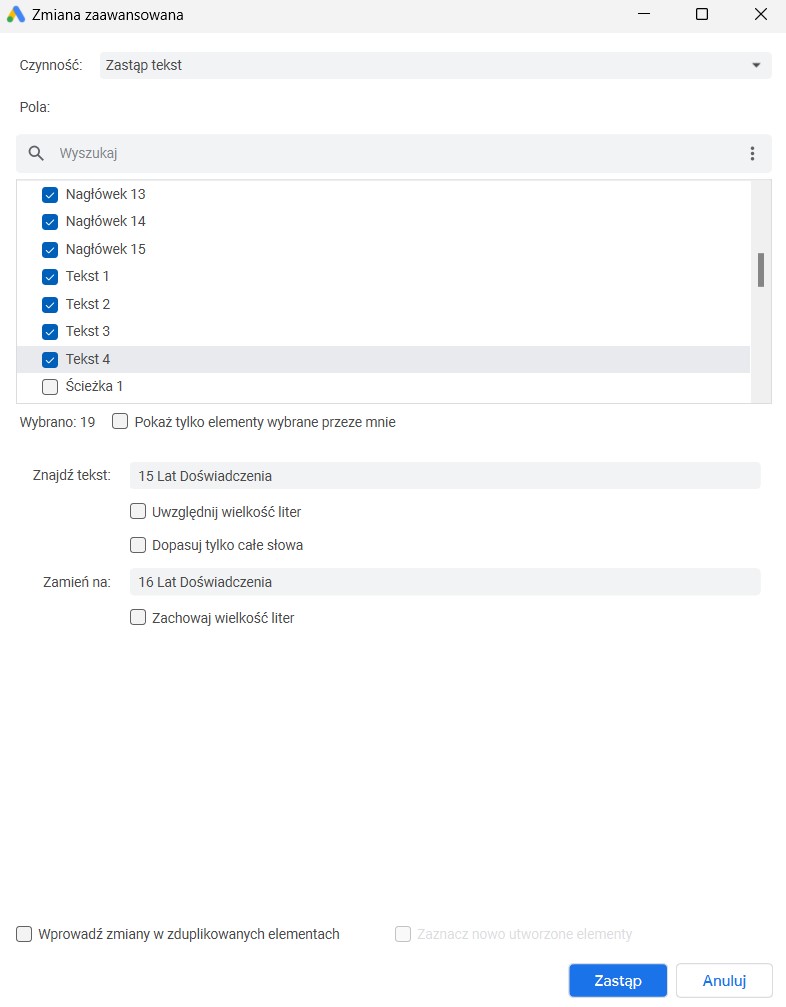Image resolution: width=786 pixels, height=1007 pixels.
Task: Click the Zastąp button
Action: pos(618,981)
